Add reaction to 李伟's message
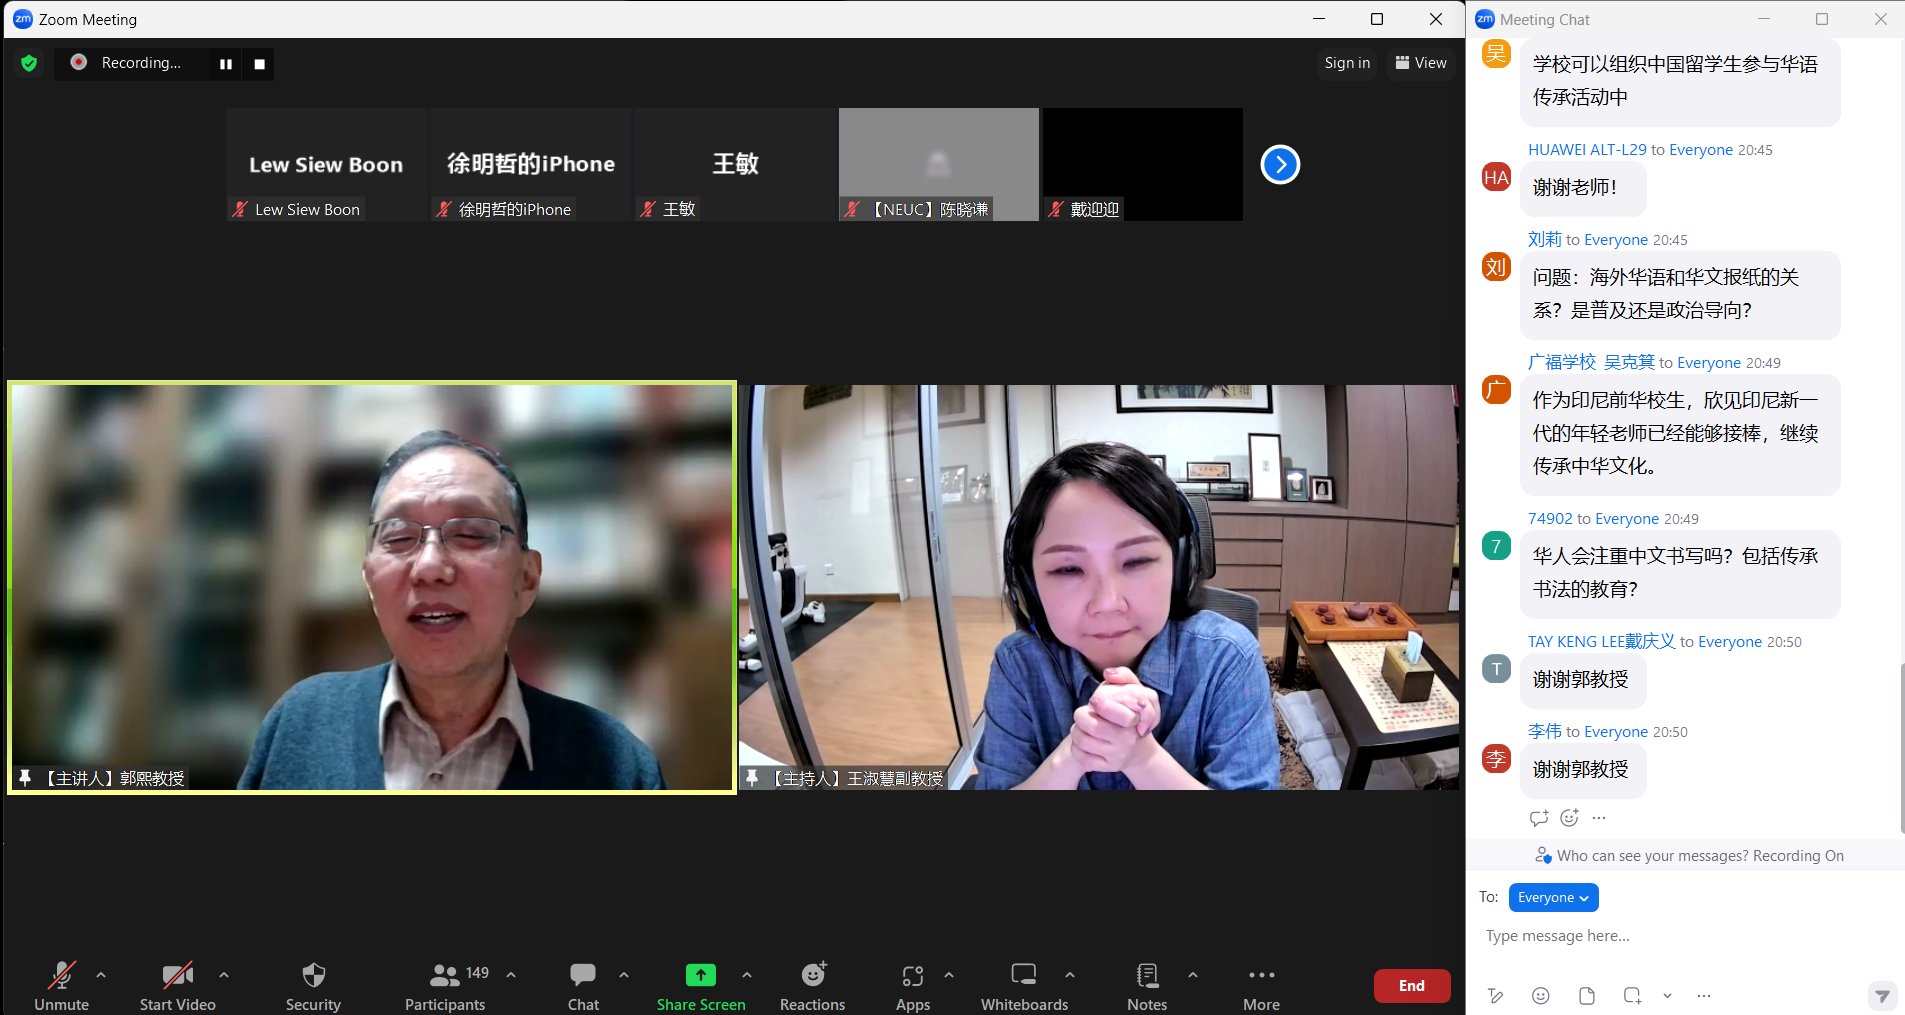This screenshot has width=1905, height=1015. (1569, 818)
